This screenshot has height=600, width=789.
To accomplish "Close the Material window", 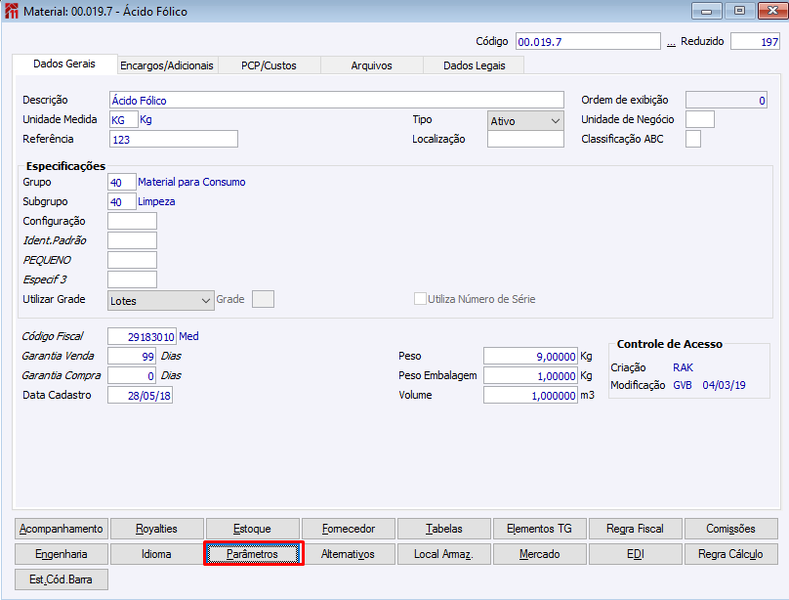I will (772, 11).
